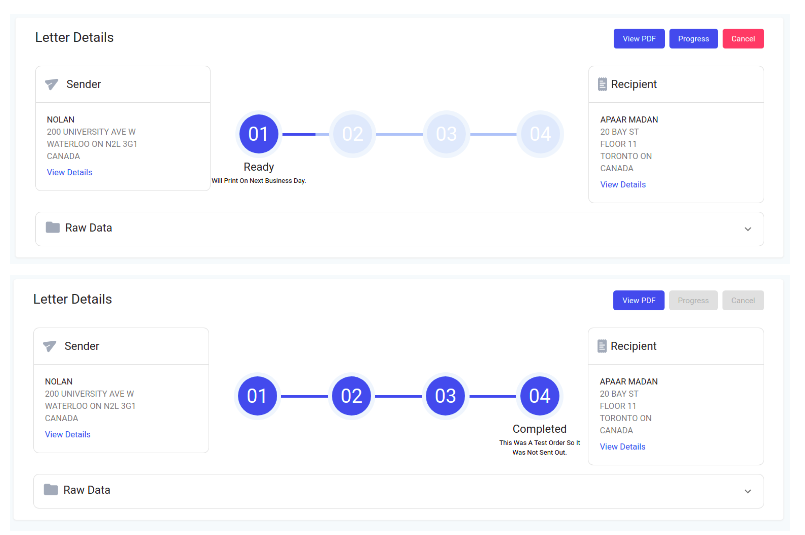Image resolution: width=805 pixels, height=535 pixels.
Task: Expand the bottom Raw Data chevron
Action: (748, 491)
